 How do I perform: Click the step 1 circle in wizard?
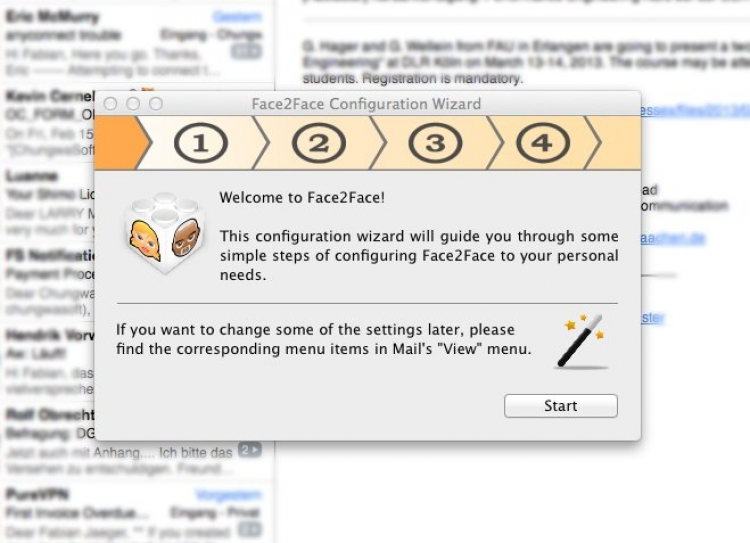[201, 144]
